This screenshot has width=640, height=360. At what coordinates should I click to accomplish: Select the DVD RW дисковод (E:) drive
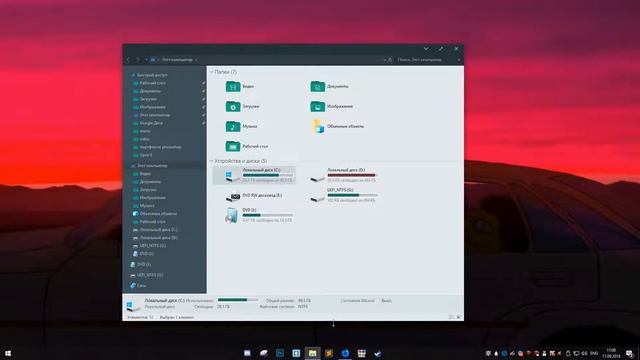pyautogui.click(x=254, y=196)
